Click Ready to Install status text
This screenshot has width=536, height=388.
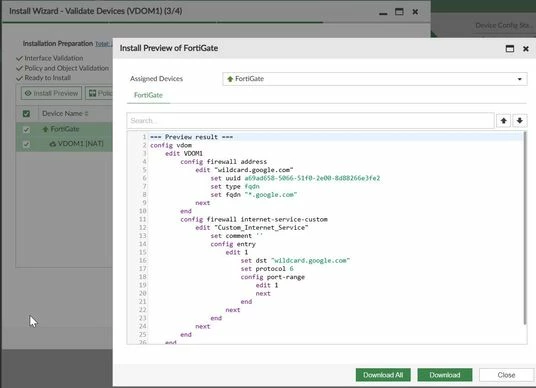pos(48,78)
